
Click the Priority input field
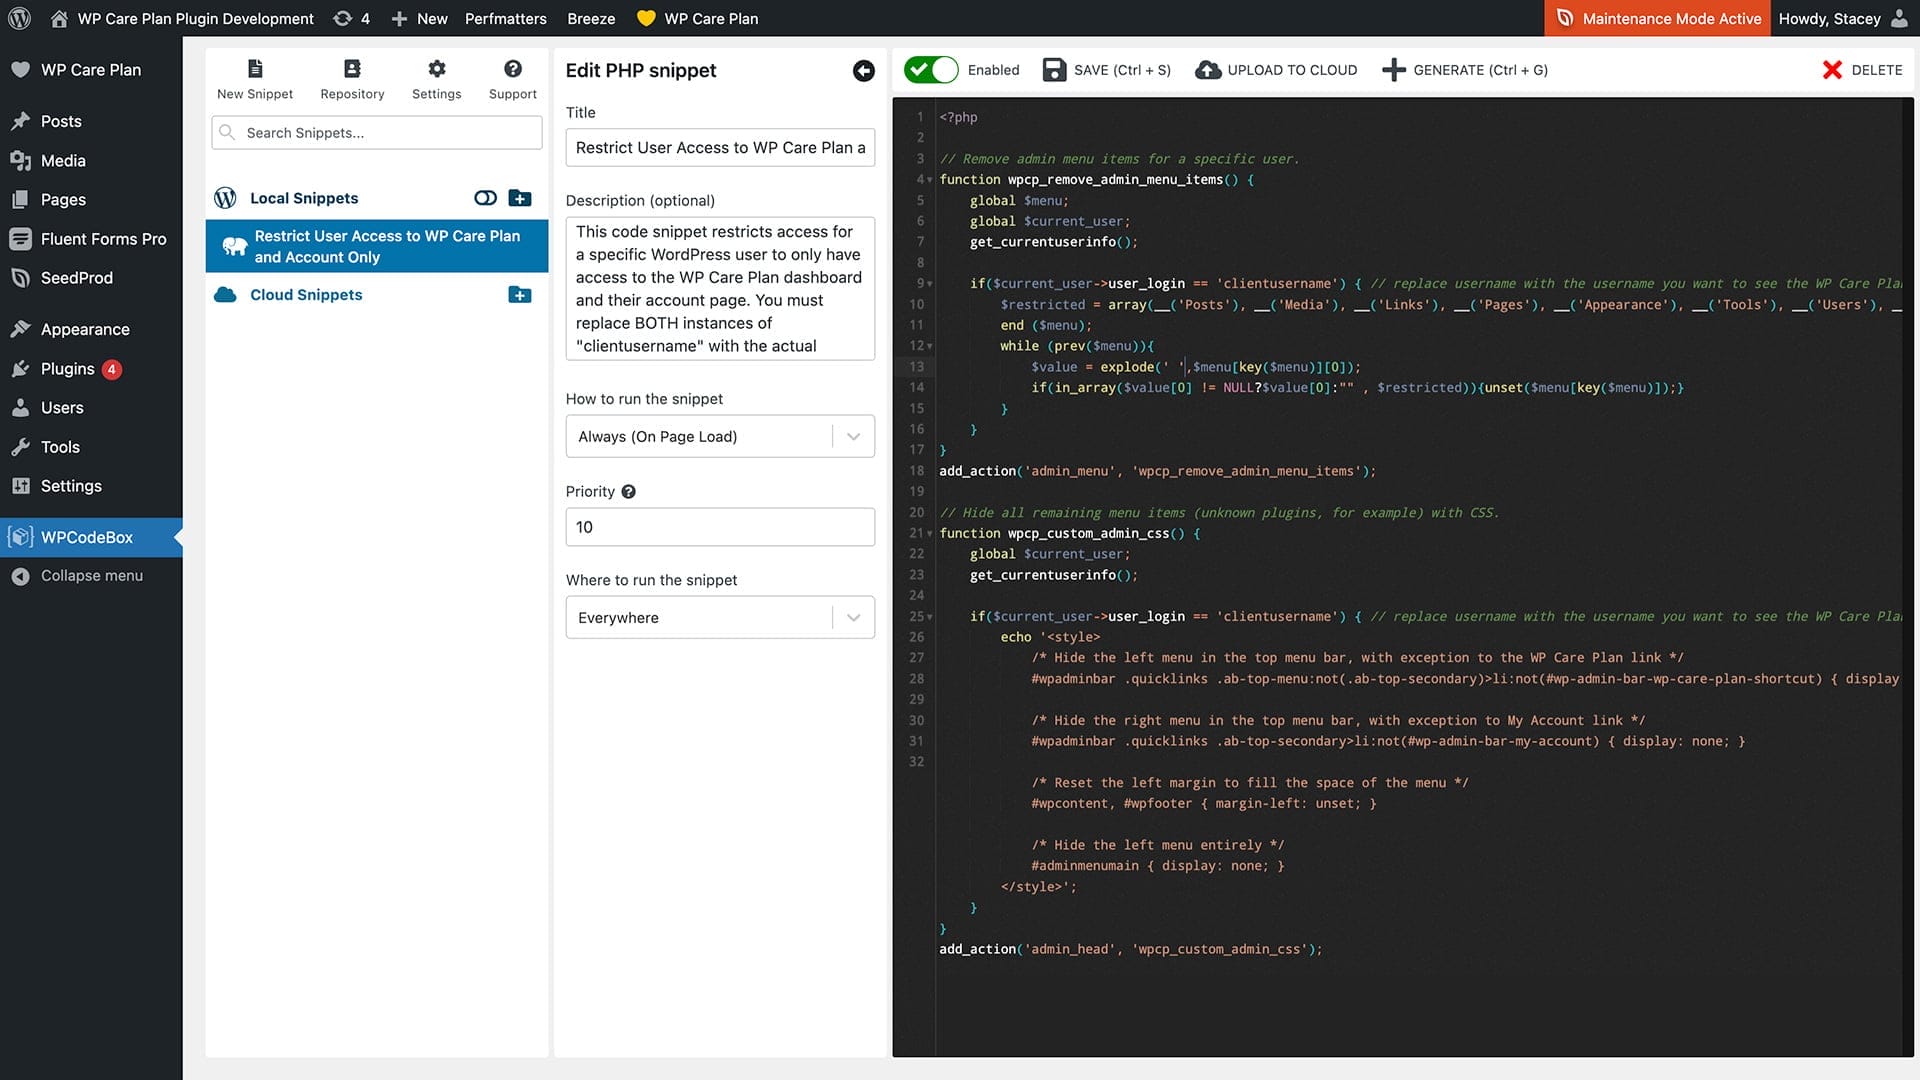point(720,527)
